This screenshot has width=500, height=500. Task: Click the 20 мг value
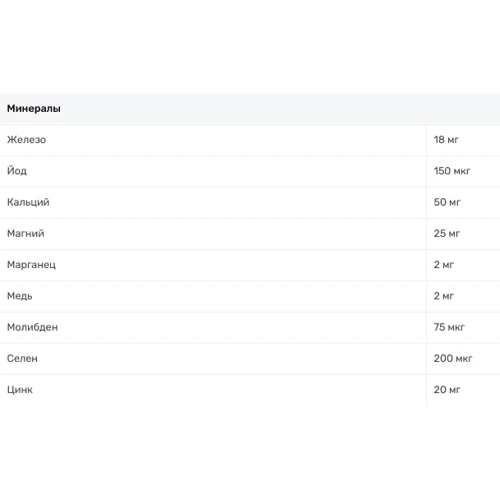pos(447,389)
